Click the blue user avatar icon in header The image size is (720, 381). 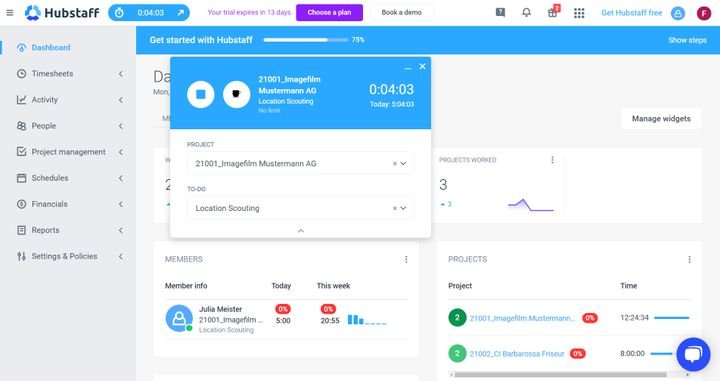tap(678, 13)
